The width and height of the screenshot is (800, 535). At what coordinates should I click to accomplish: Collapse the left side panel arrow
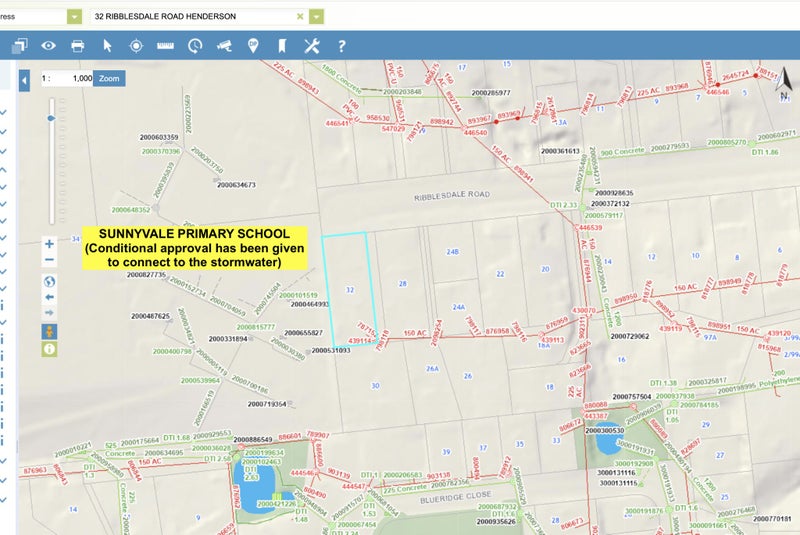(24, 79)
